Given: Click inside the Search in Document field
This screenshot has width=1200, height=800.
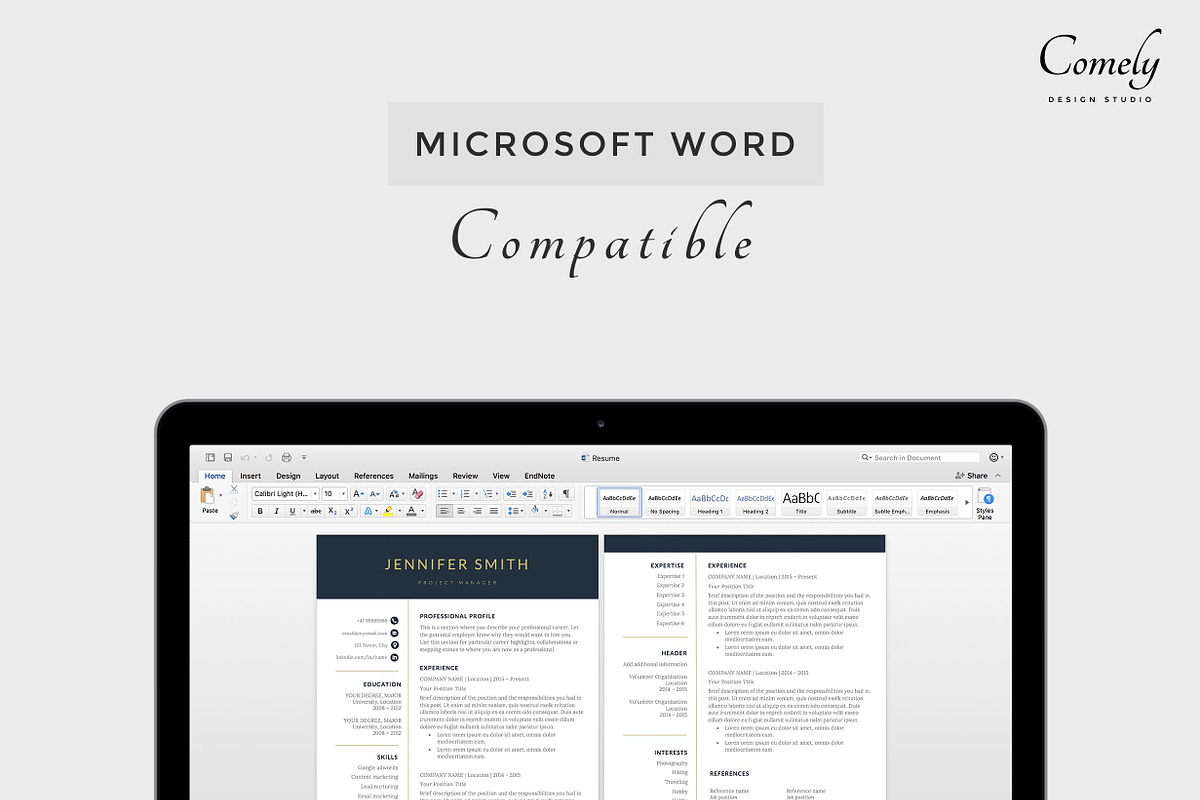Looking at the screenshot, I should tap(918, 457).
